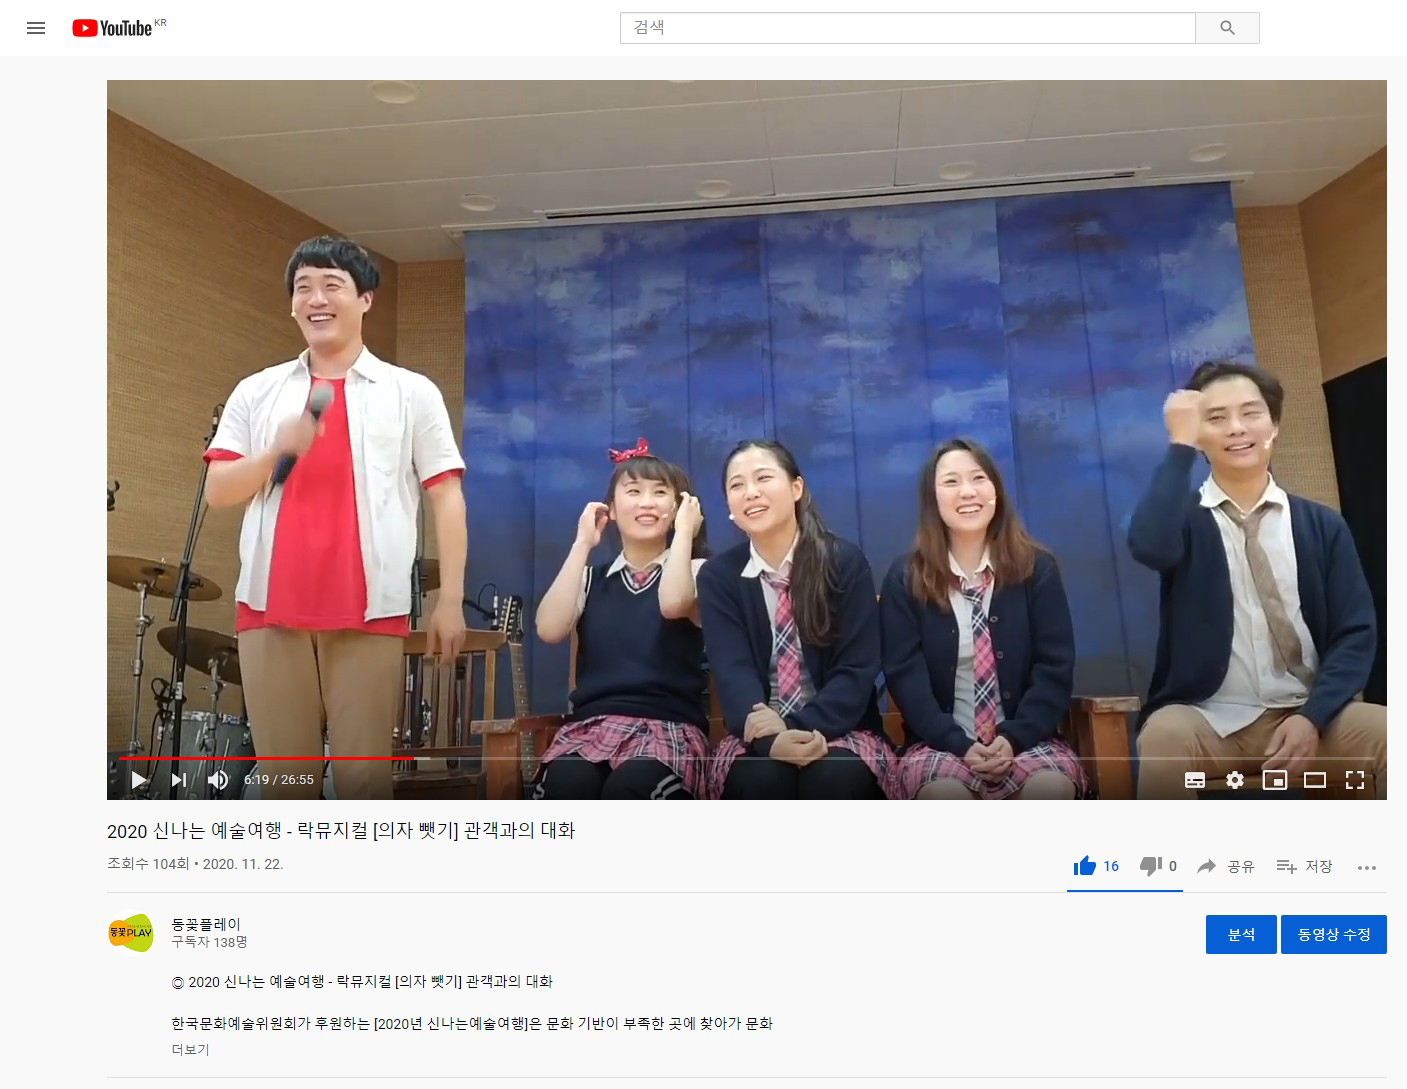Open the sidebar hamburger menu

[36, 28]
